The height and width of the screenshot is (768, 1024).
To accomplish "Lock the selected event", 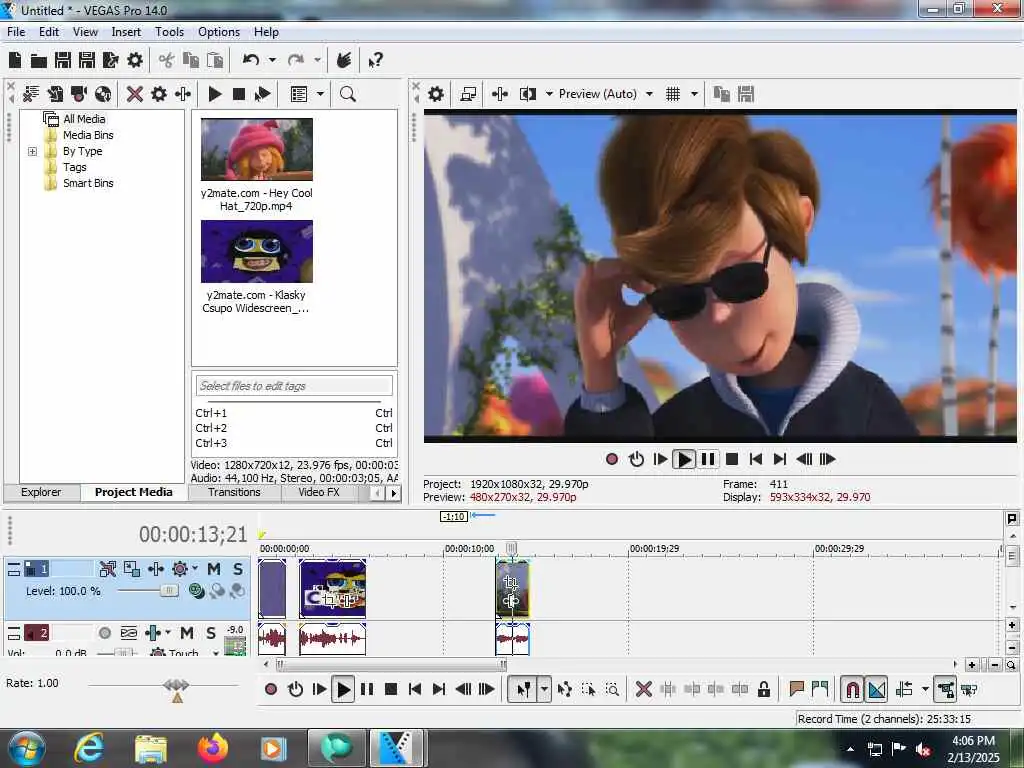I will [763, 689].
